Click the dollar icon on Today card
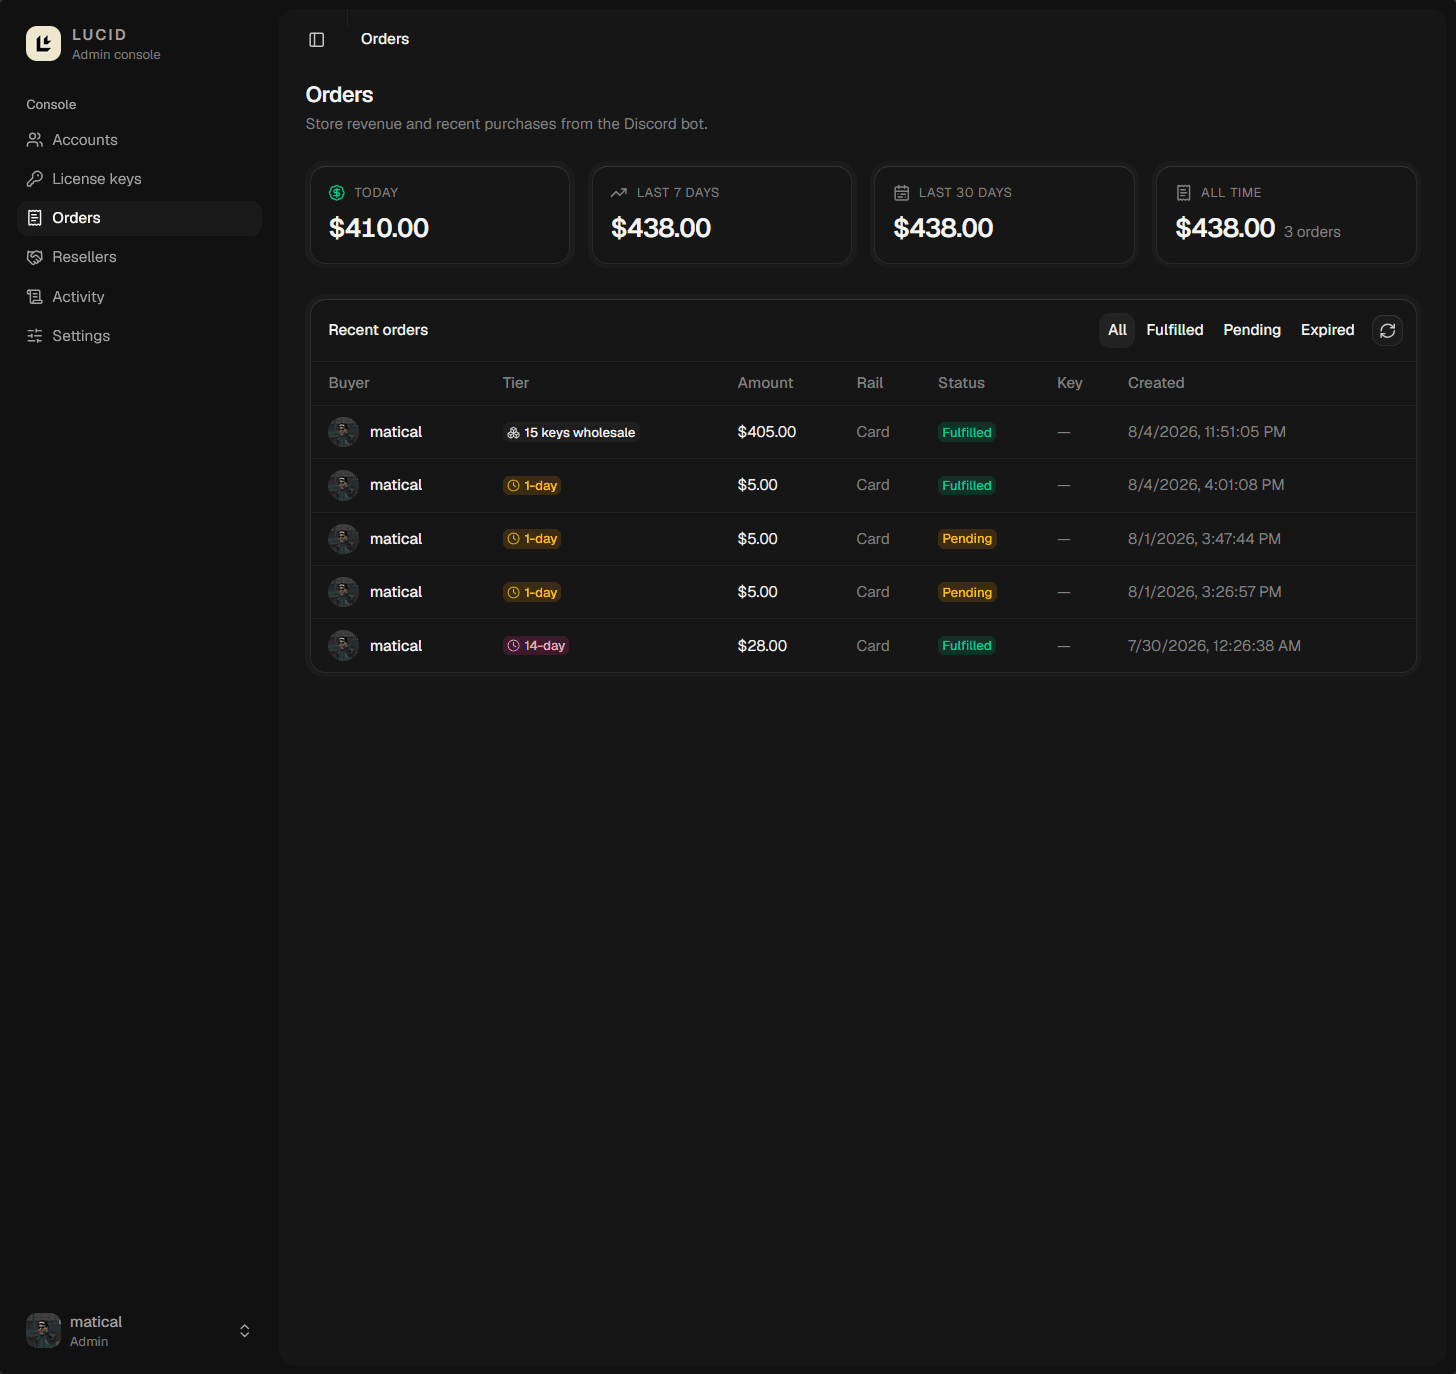This screenshot has height=1374, width=1456. tap(337, 193)
